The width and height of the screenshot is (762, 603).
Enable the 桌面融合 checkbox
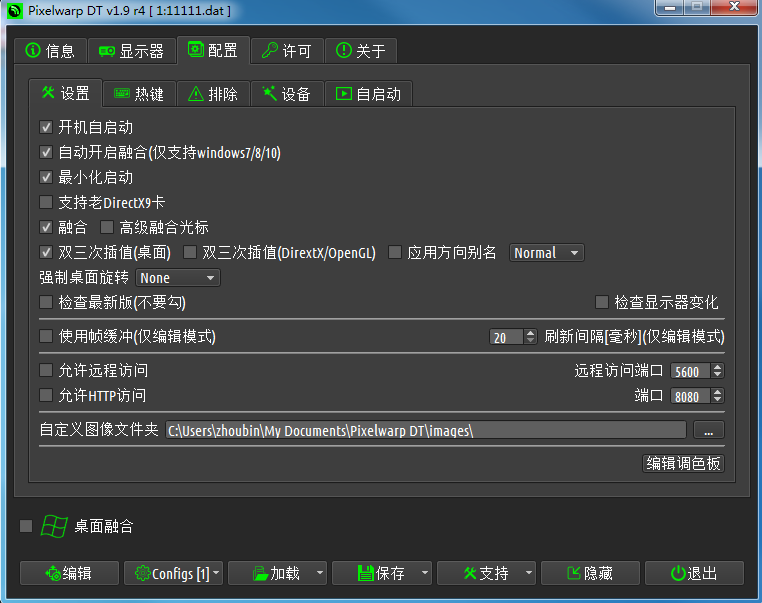[27, 526]
